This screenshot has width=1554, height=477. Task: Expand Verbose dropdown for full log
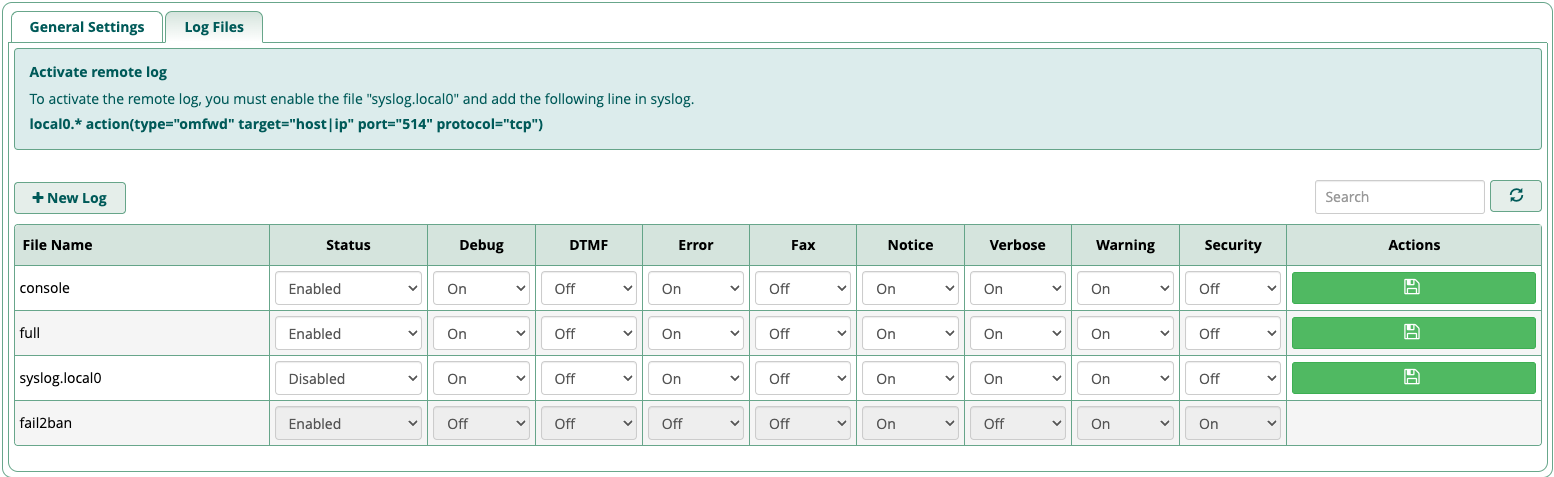click(x=1017, y=333)
